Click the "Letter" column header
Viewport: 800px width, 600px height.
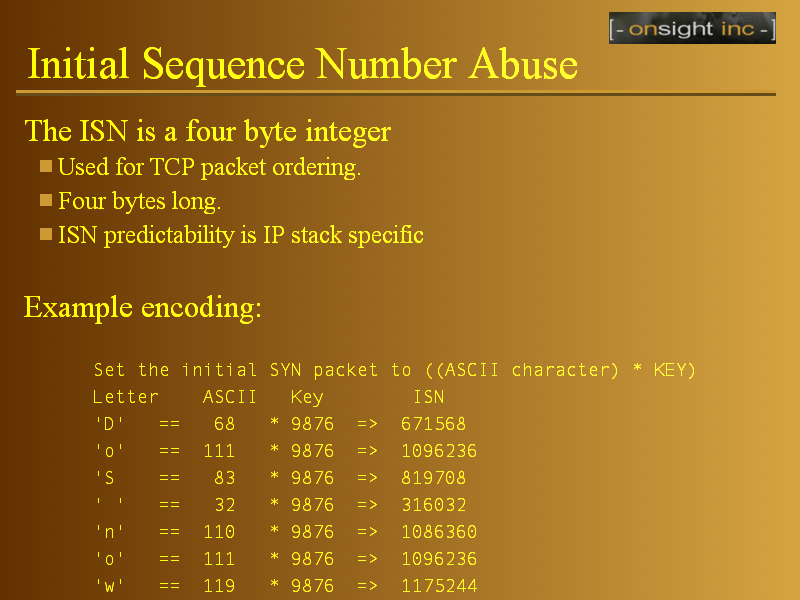point(126,397)
